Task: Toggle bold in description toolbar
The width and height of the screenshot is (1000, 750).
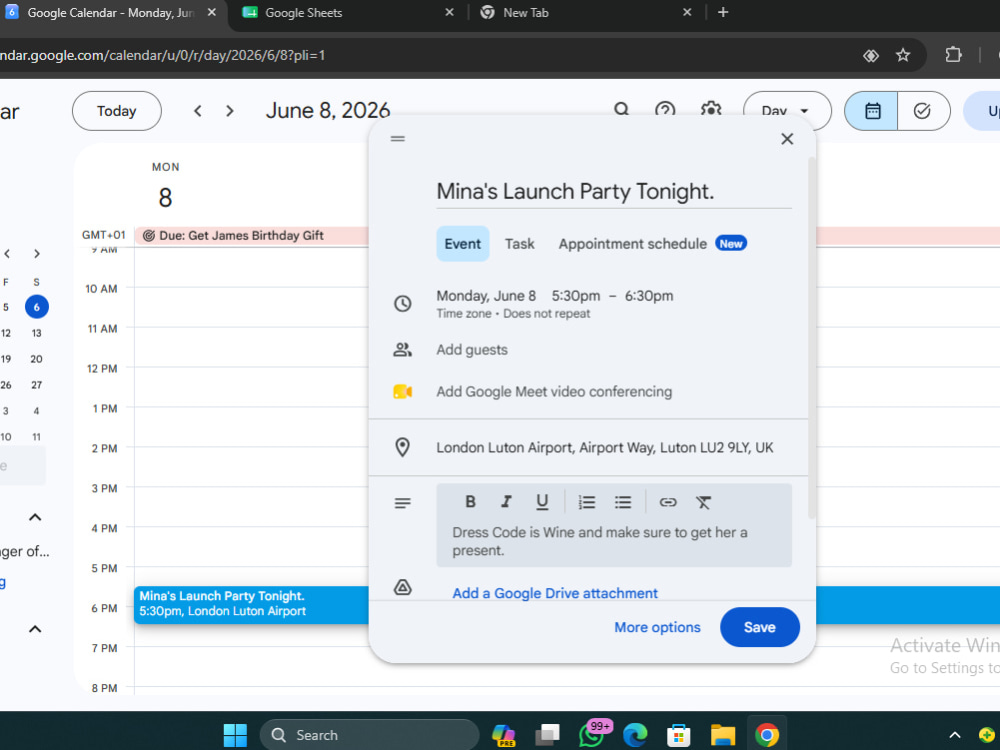Action: pyautogui.click(x=470, y=502)
